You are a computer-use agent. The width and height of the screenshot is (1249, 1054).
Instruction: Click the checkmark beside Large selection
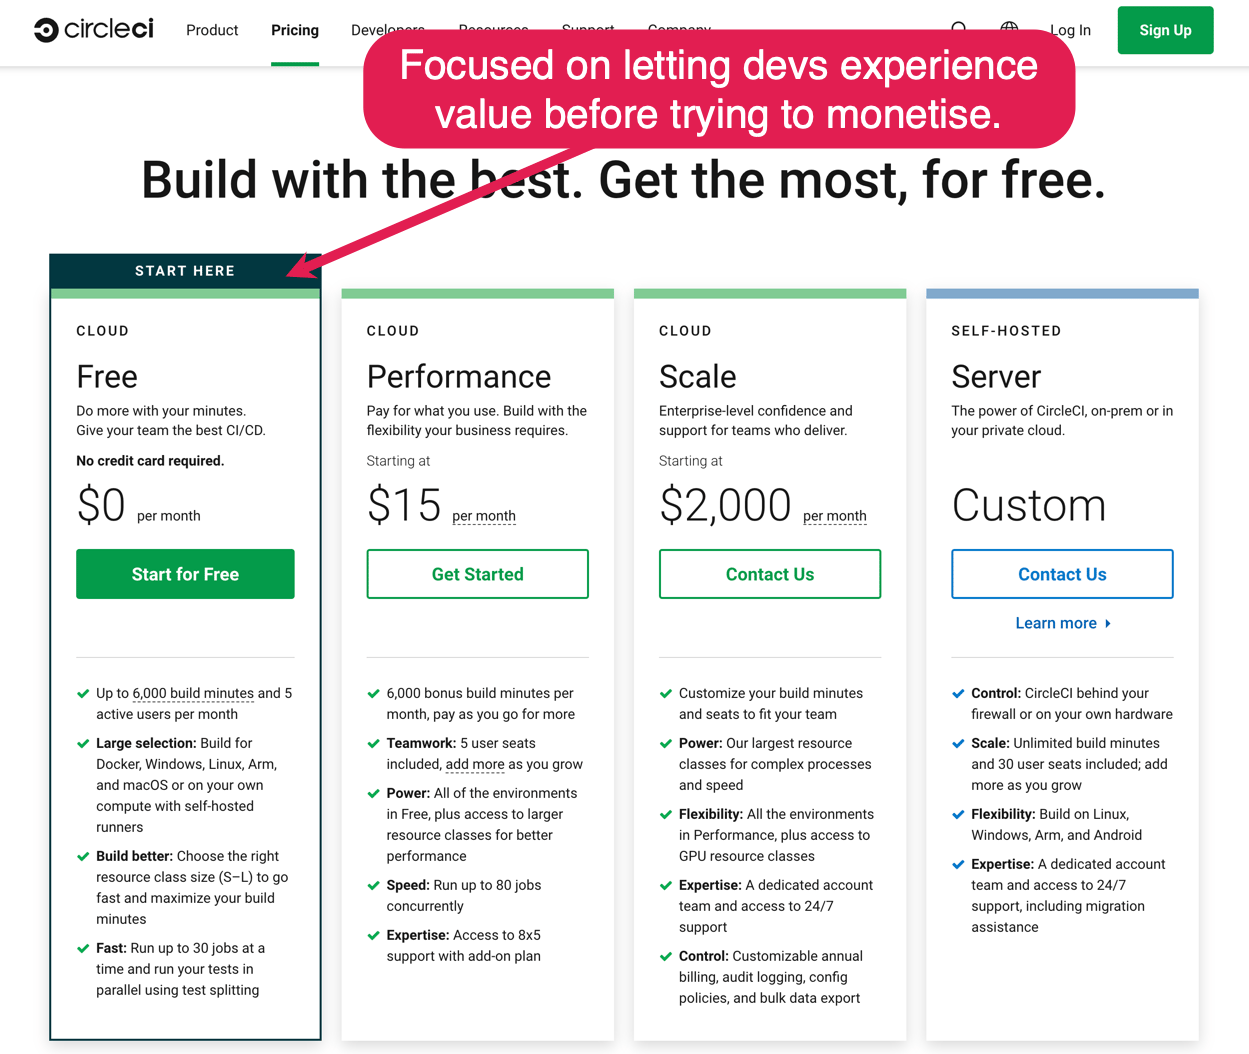pos(83,744)
